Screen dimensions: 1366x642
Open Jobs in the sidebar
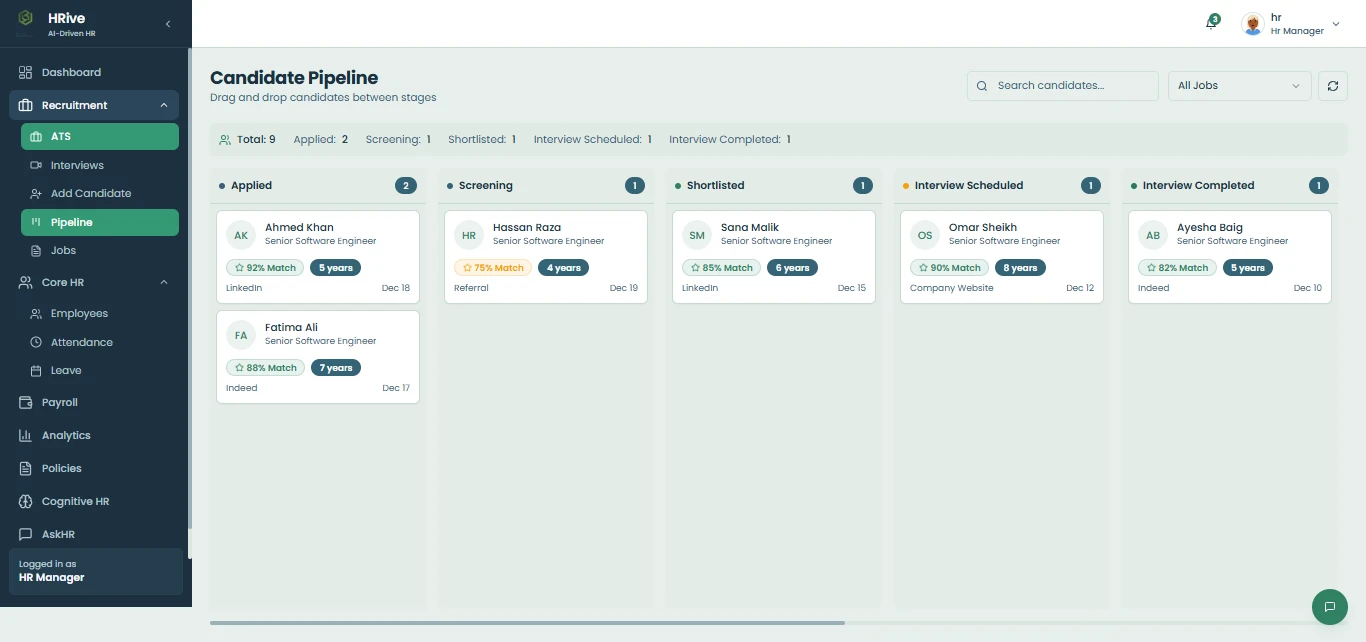click(x=100, y=250)
